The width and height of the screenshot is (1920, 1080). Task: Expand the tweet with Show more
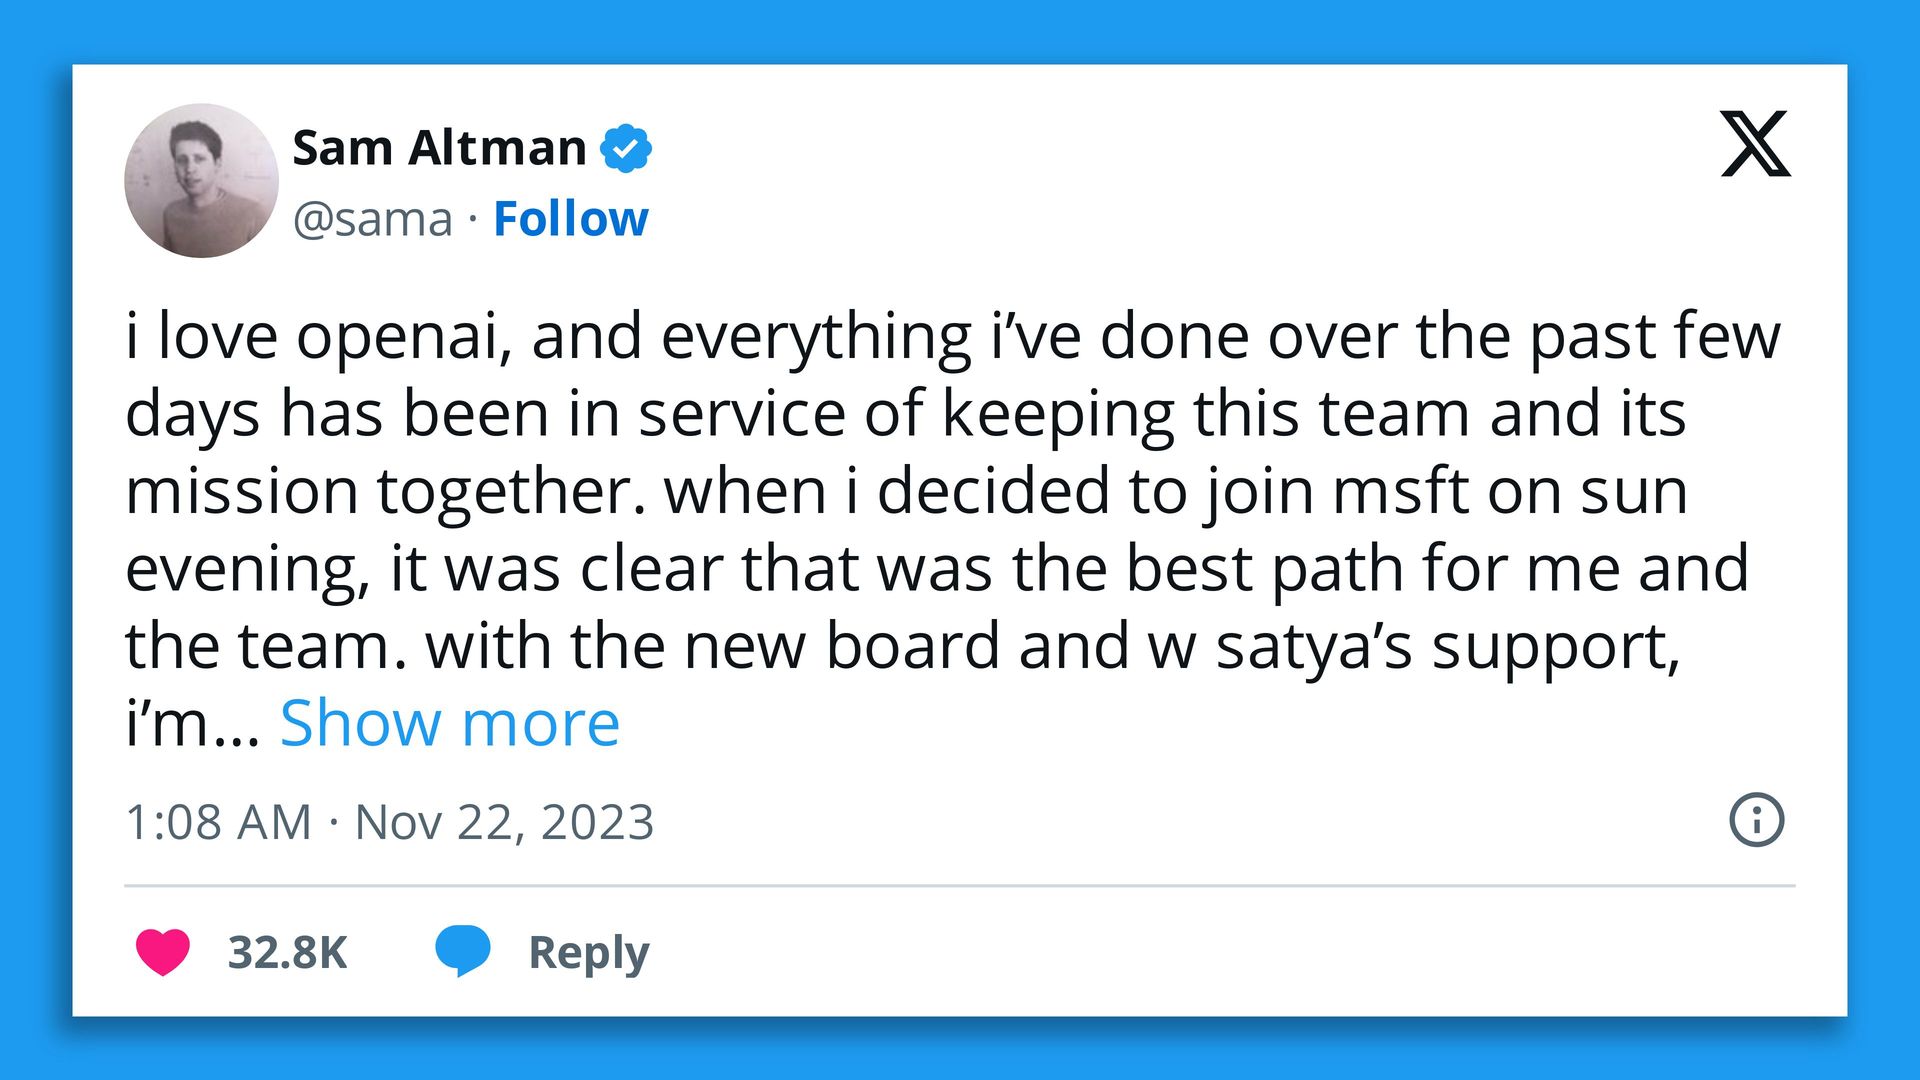click(449, 722)
